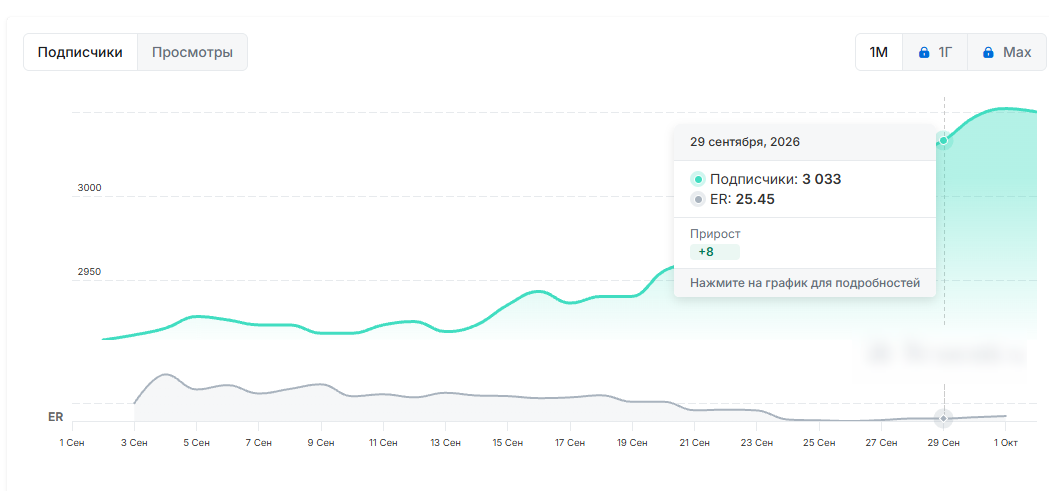Click the '3 Сен' date label
The width and height of the screenshot is (1049, 491).
point(134,443)
